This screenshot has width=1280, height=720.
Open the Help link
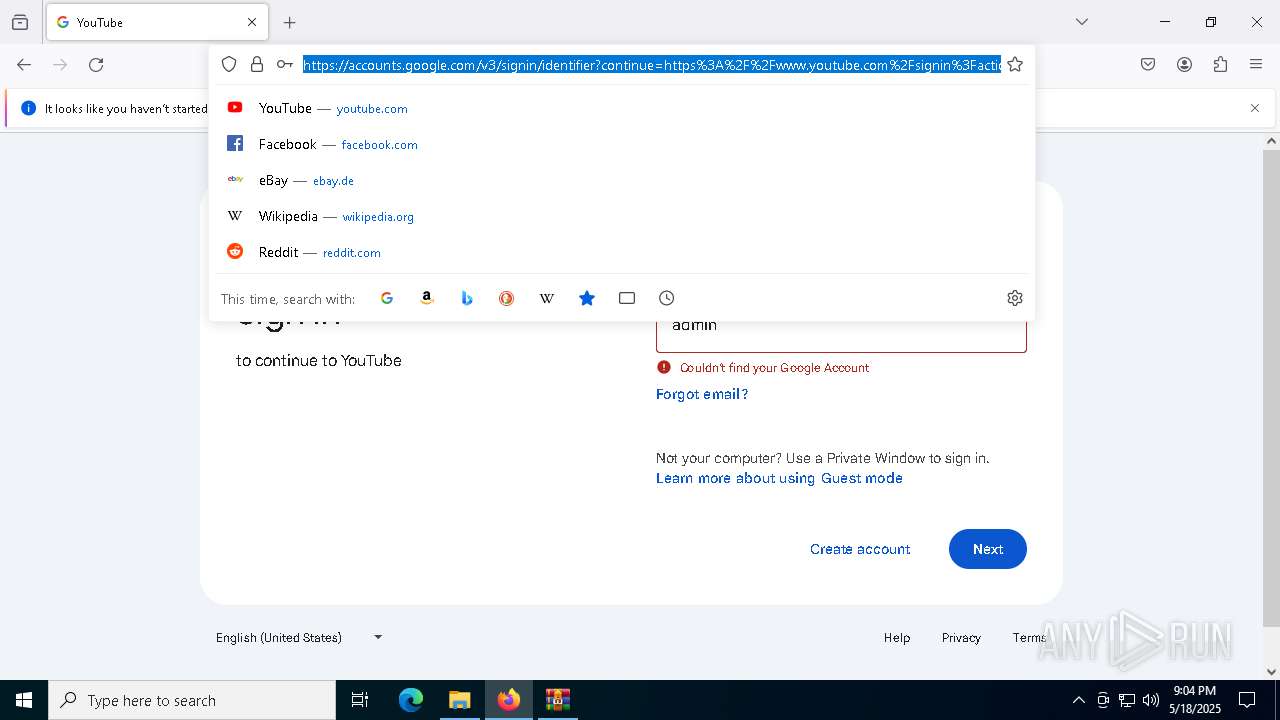[897, 638]
